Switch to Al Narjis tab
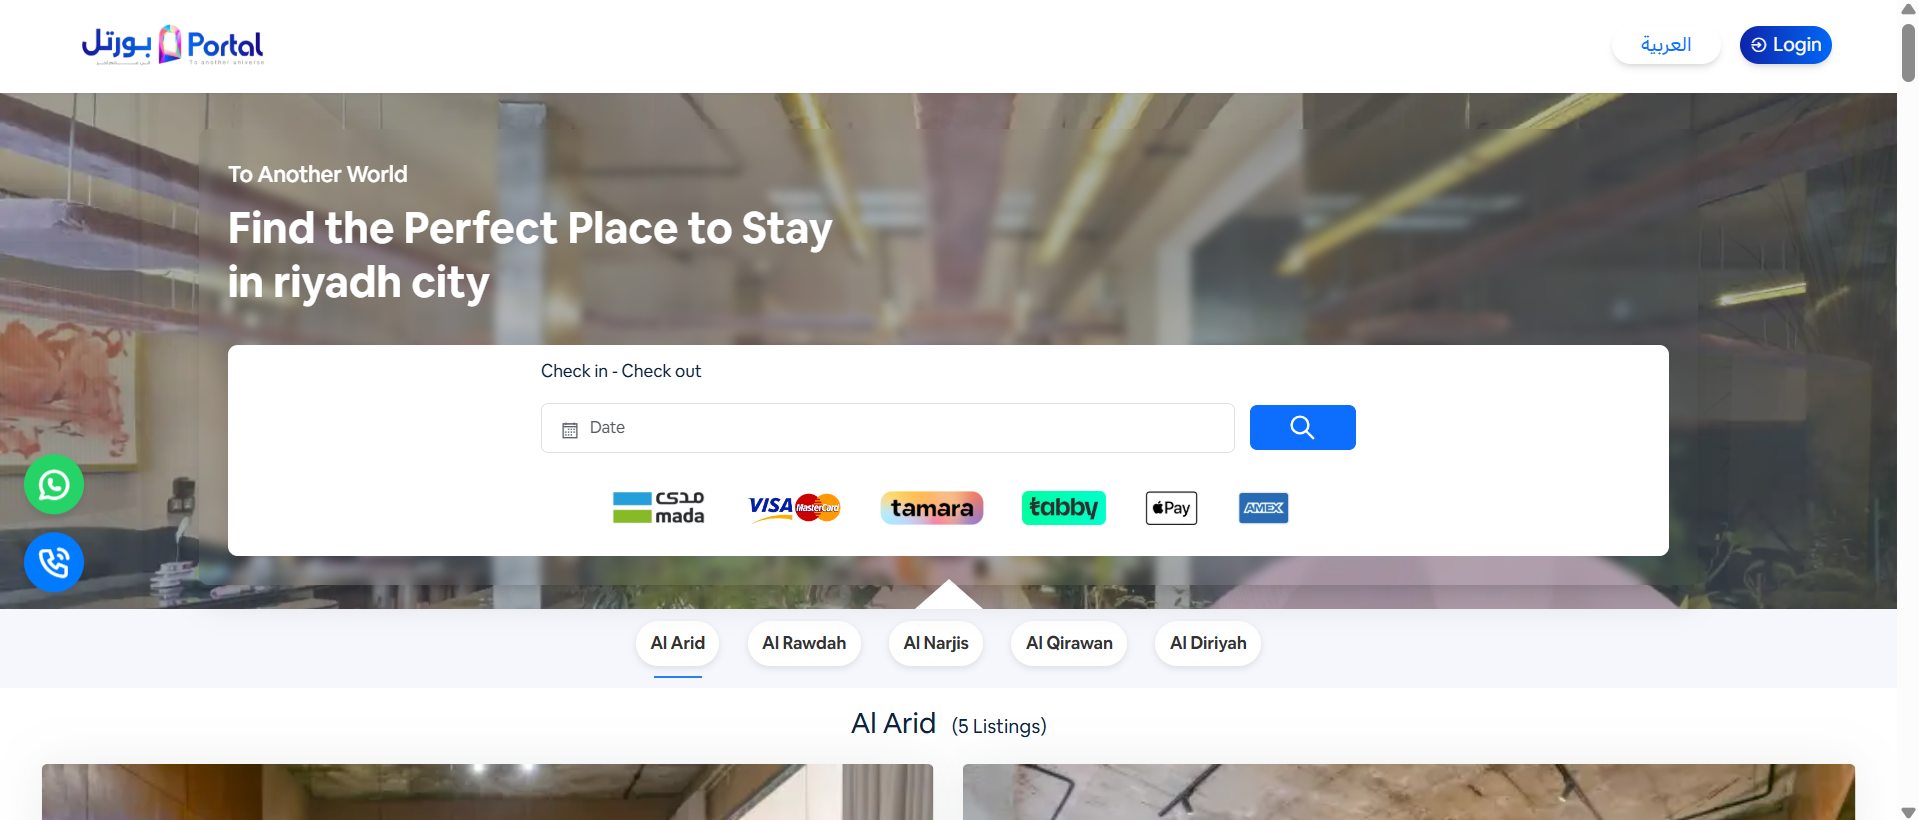This screenshot has width=1919, height=820. coord(936,643)
